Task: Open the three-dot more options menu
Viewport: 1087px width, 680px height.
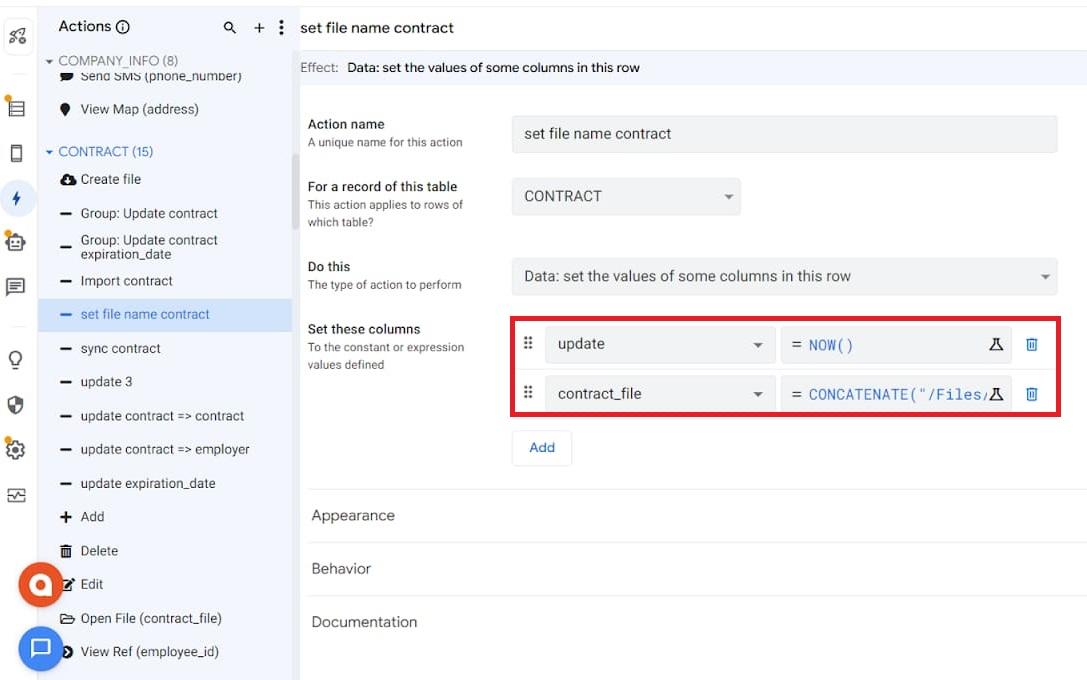Action: coord(281,28)
